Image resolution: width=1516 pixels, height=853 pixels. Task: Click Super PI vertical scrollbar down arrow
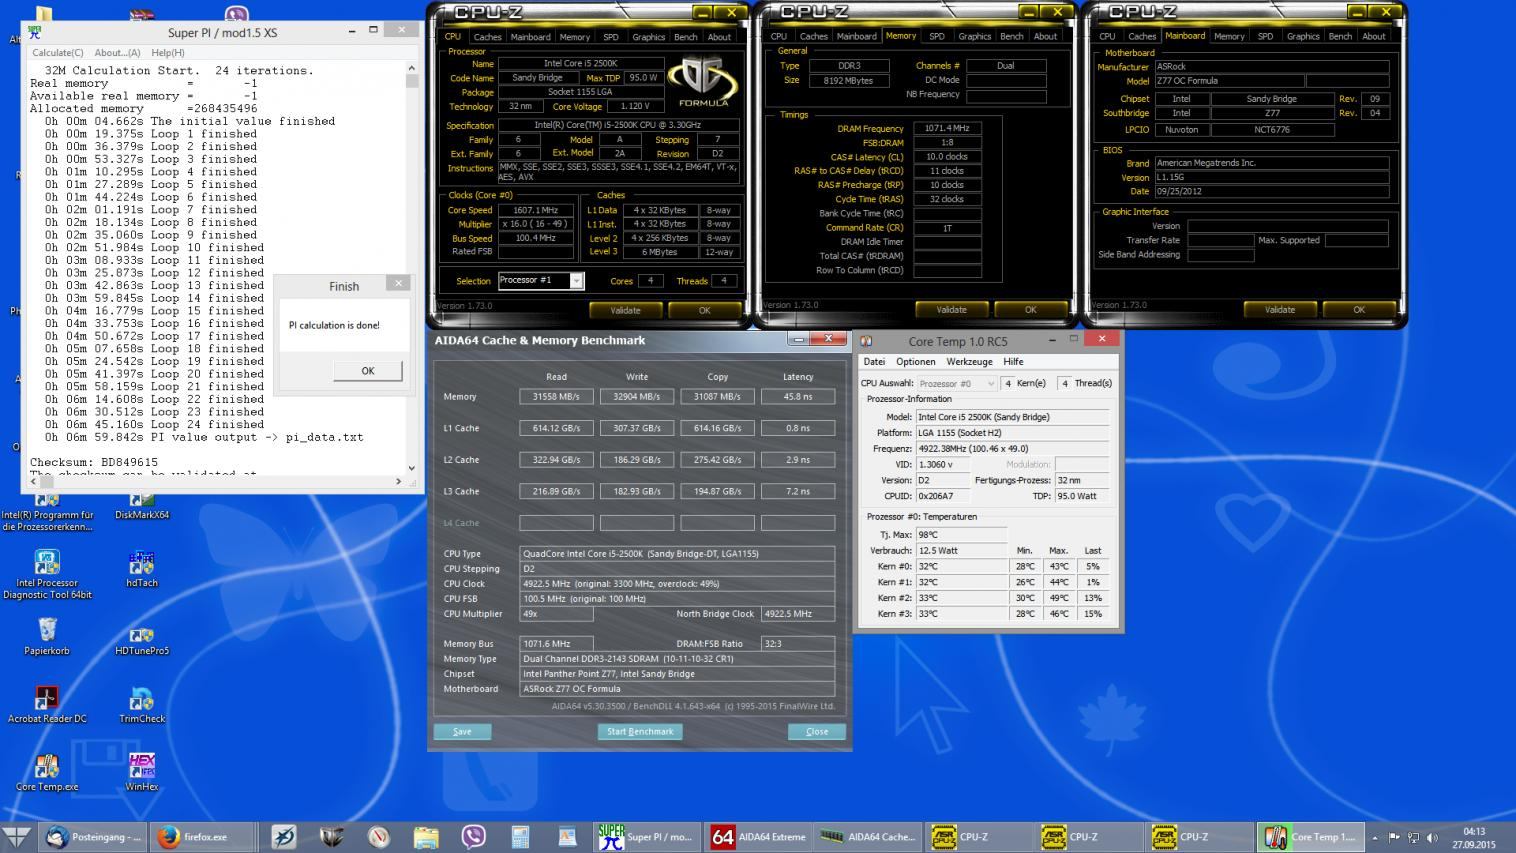point(411,467)
